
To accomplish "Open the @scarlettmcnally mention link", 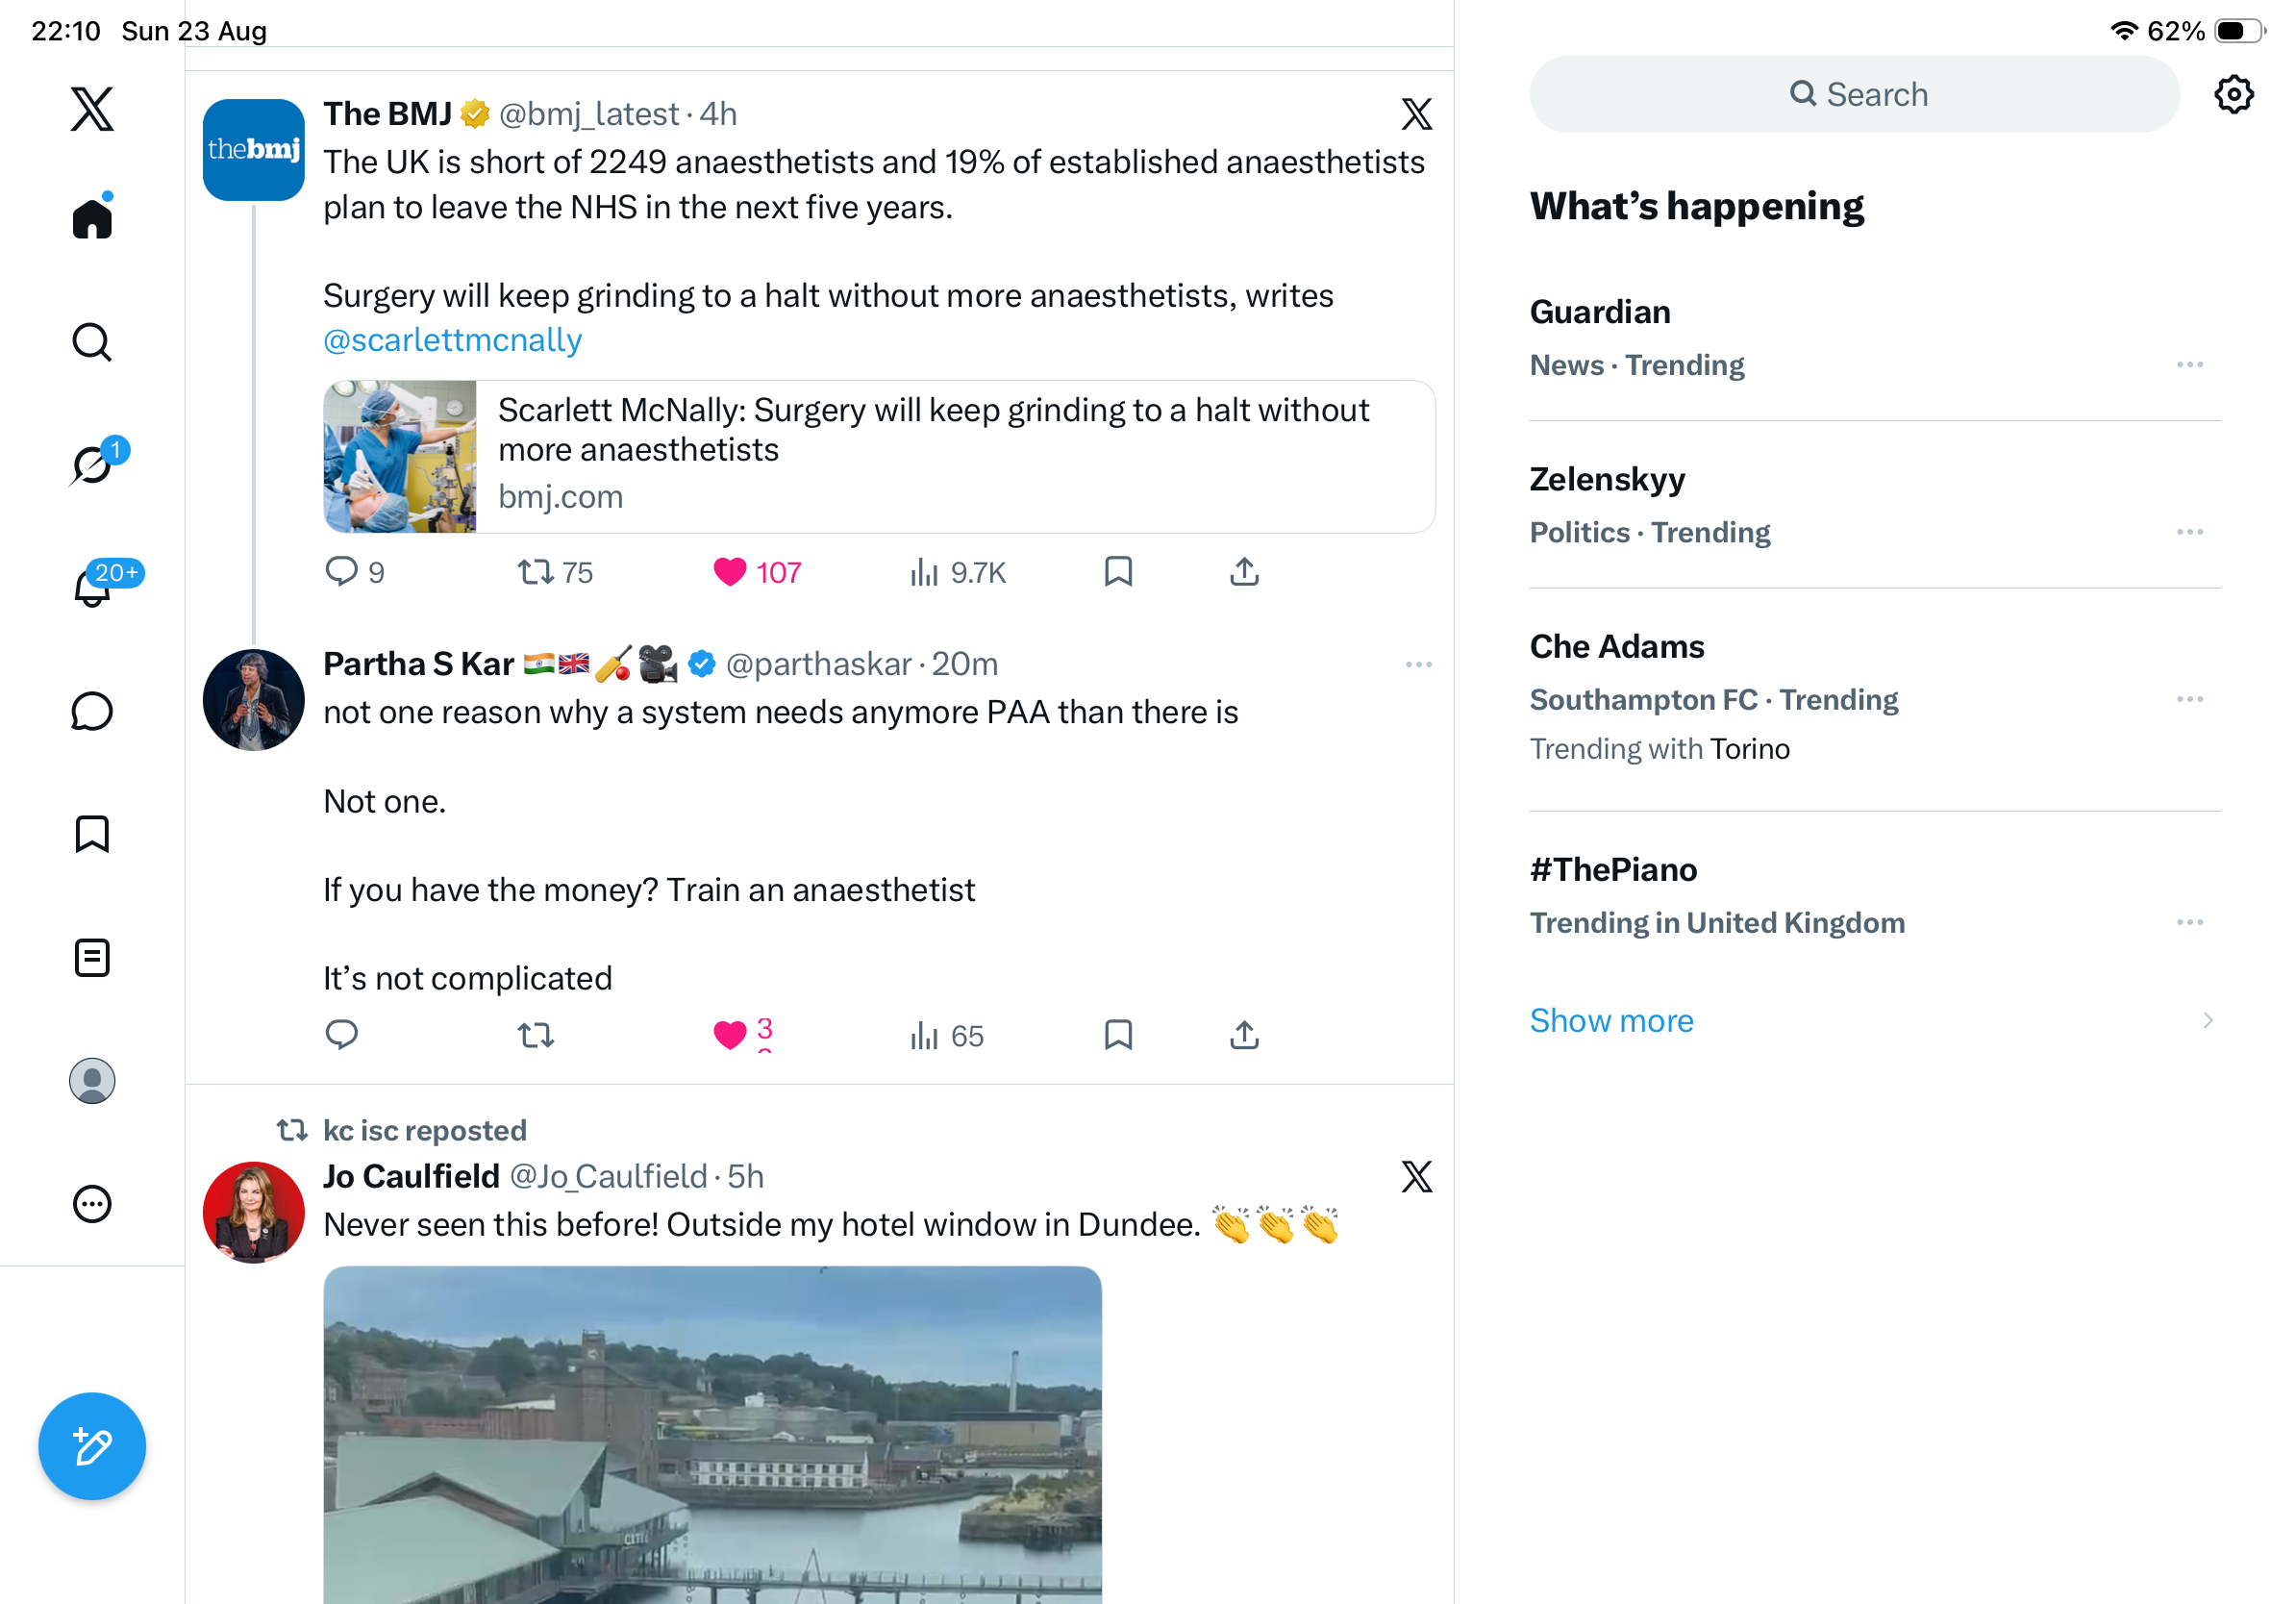I will (452, 340).
